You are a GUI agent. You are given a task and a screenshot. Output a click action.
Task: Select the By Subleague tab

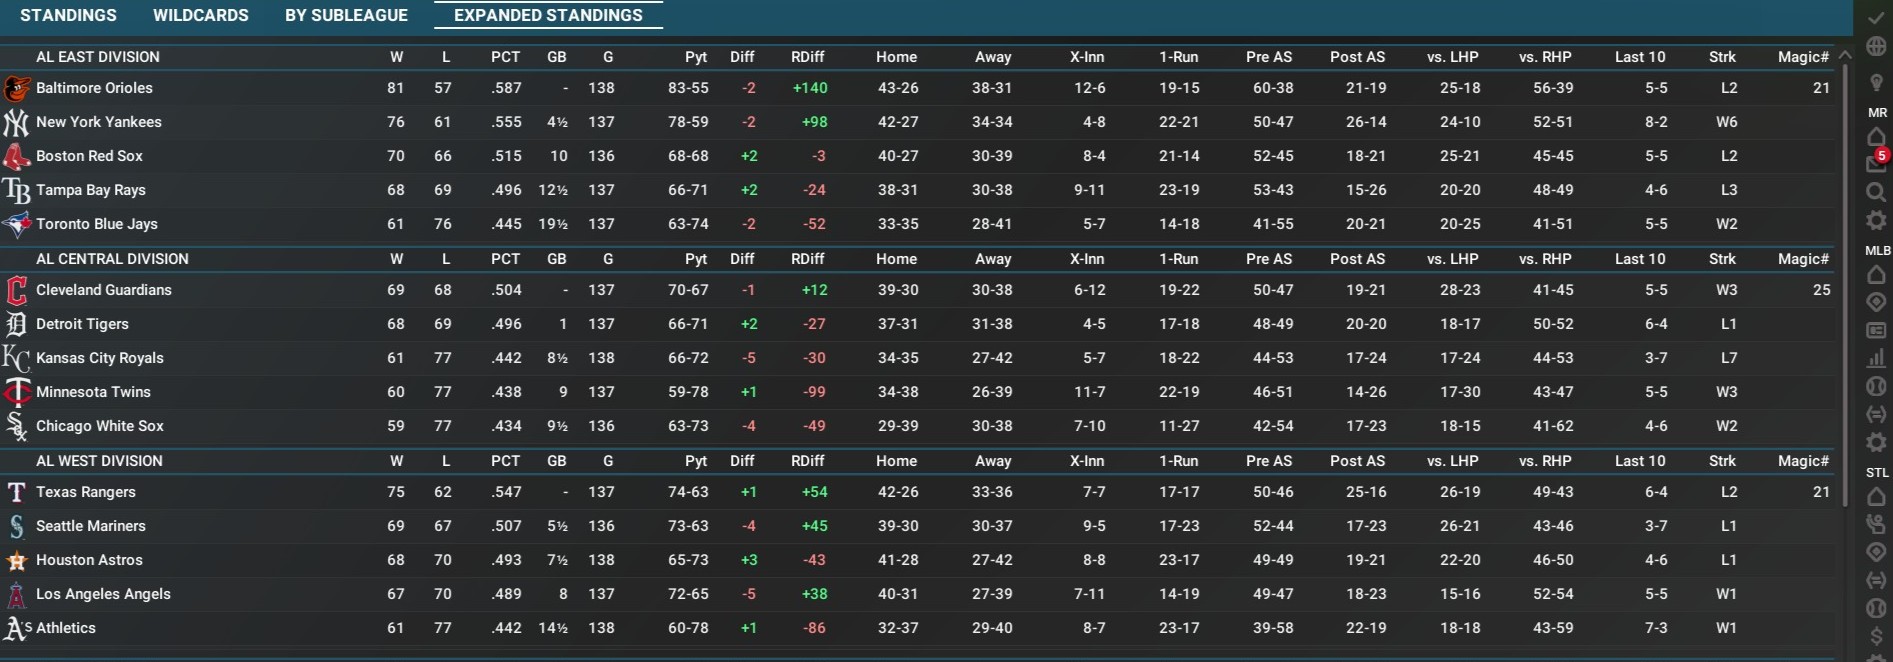point(346,15)
